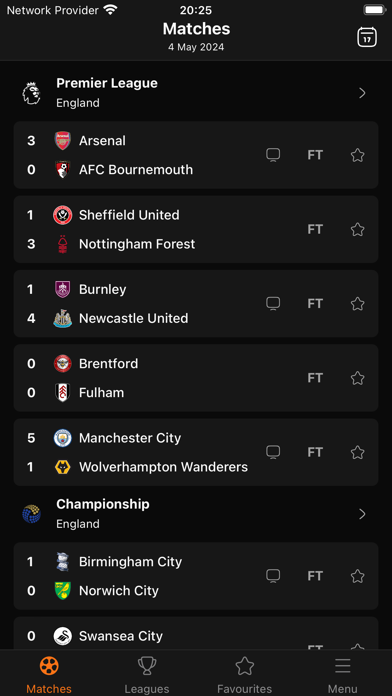Screen dimensions: 392x696
Task: Tap the 4 May 2024 date label
Action: pyautogui.click(x=196, y=47)
